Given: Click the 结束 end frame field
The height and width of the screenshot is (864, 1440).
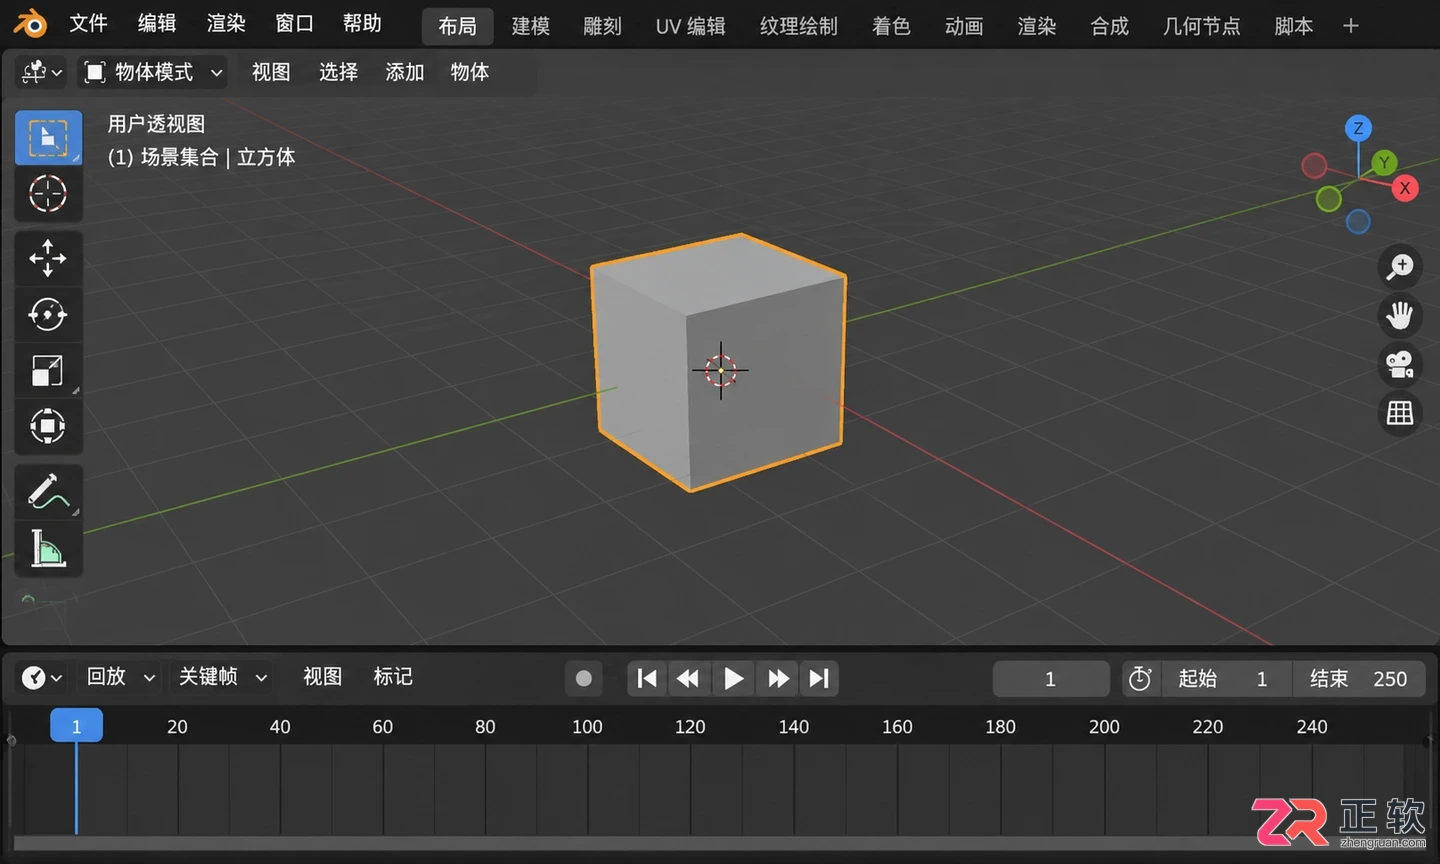Looking at the screenshot, I should tap(1359, 678).
